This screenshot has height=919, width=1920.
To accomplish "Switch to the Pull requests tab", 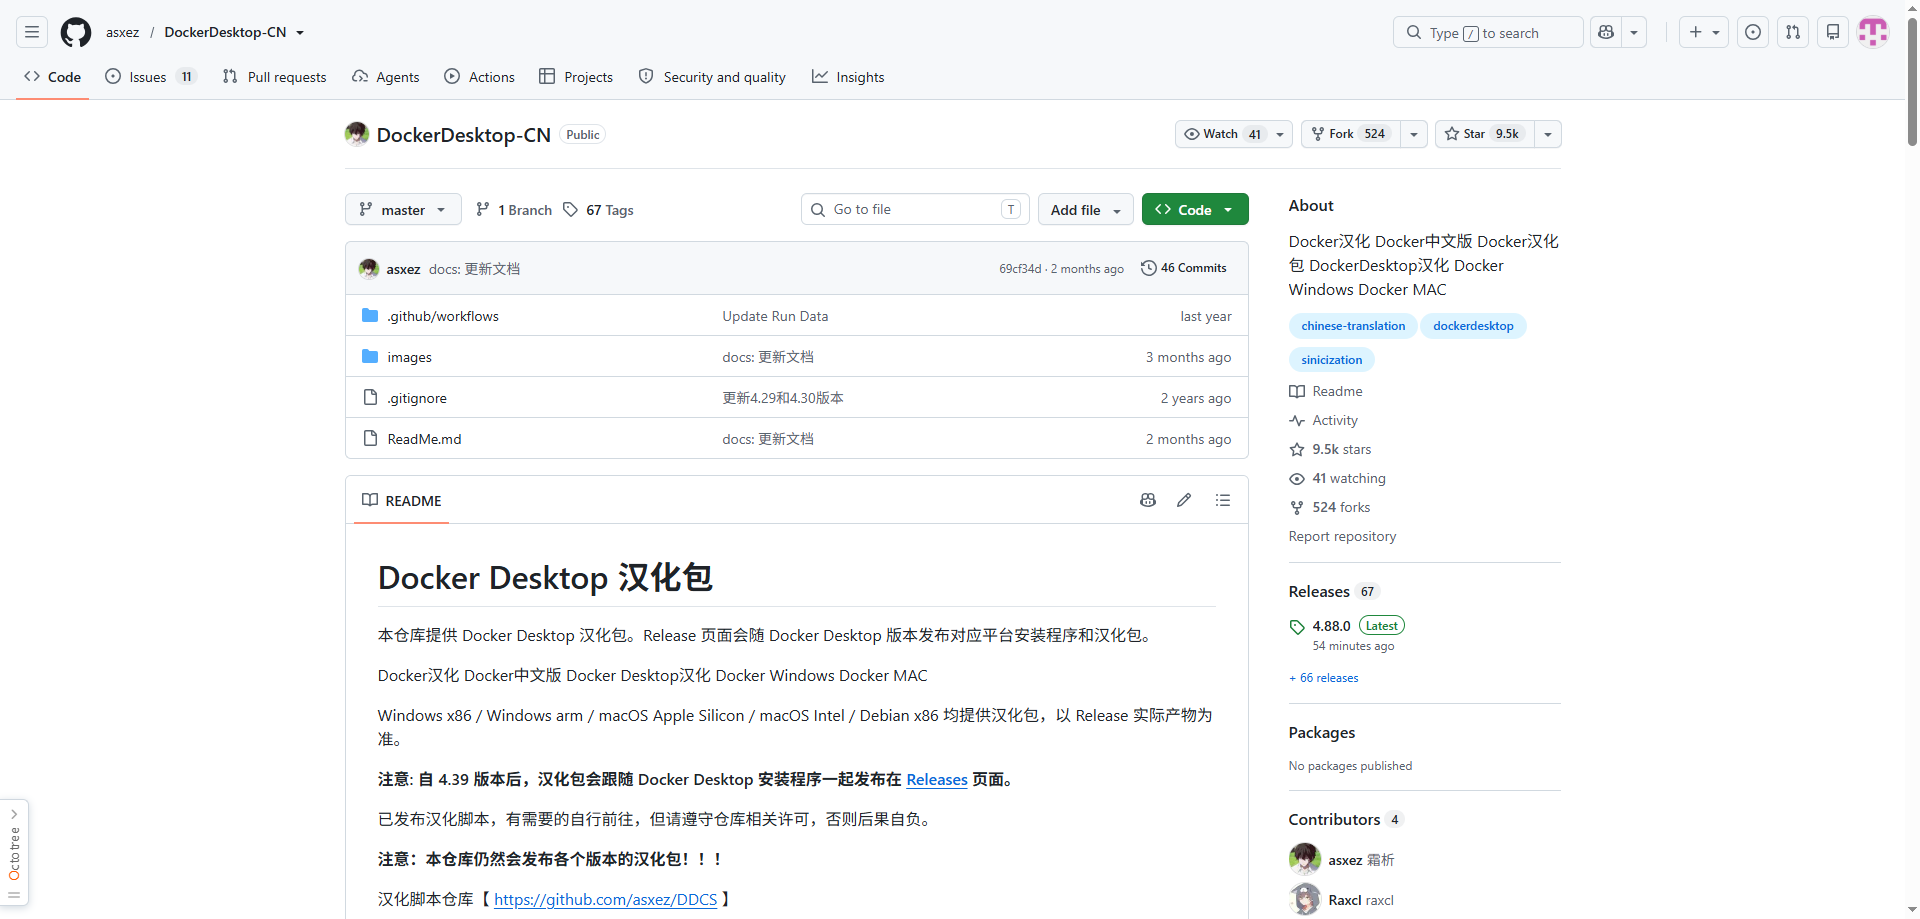I will pyautogui.click(x=275, y=77).
